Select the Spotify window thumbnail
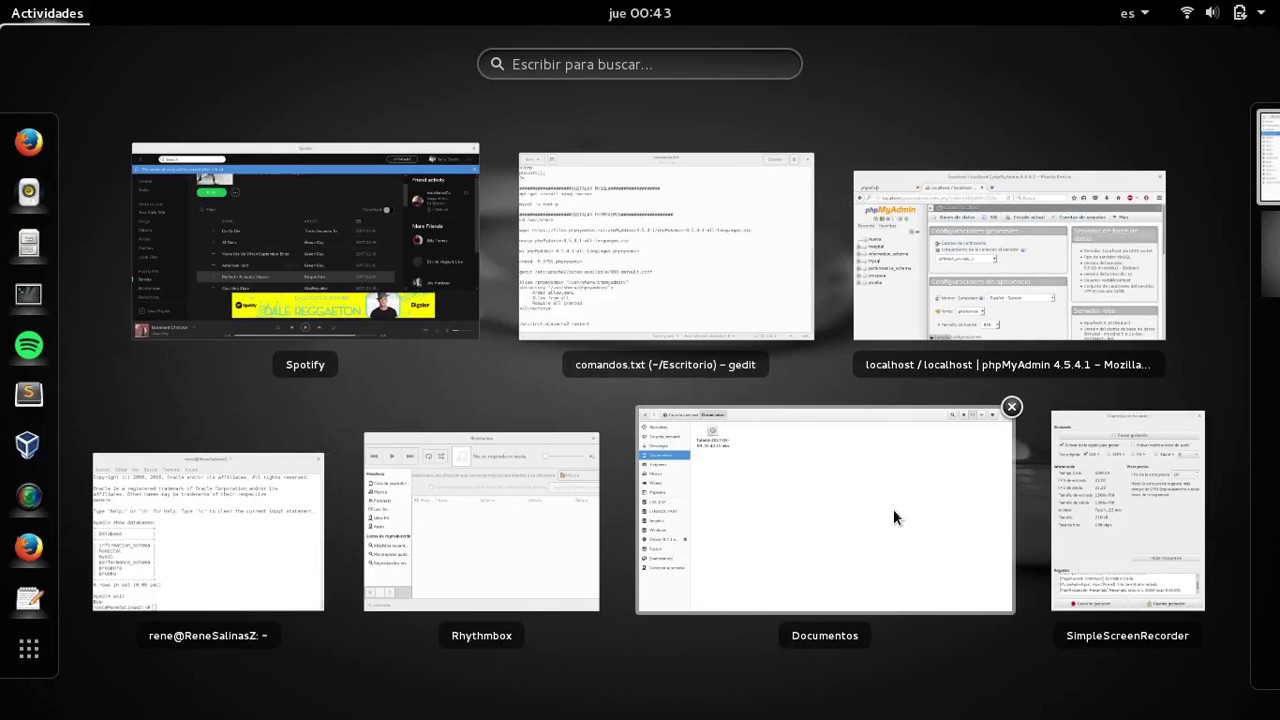 point(305,241)
